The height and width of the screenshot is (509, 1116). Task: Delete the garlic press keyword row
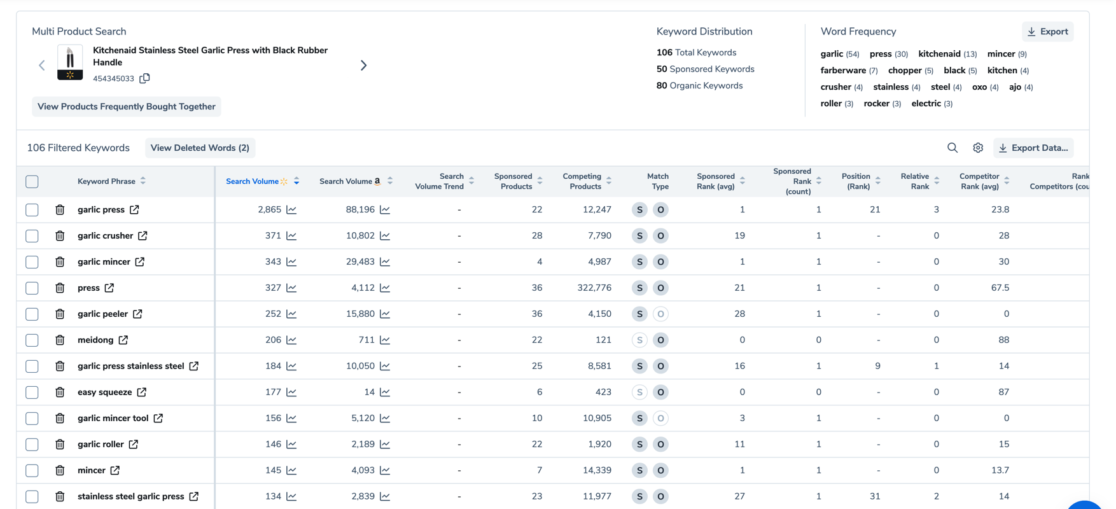pyautogui.click(x=60, y=210)
